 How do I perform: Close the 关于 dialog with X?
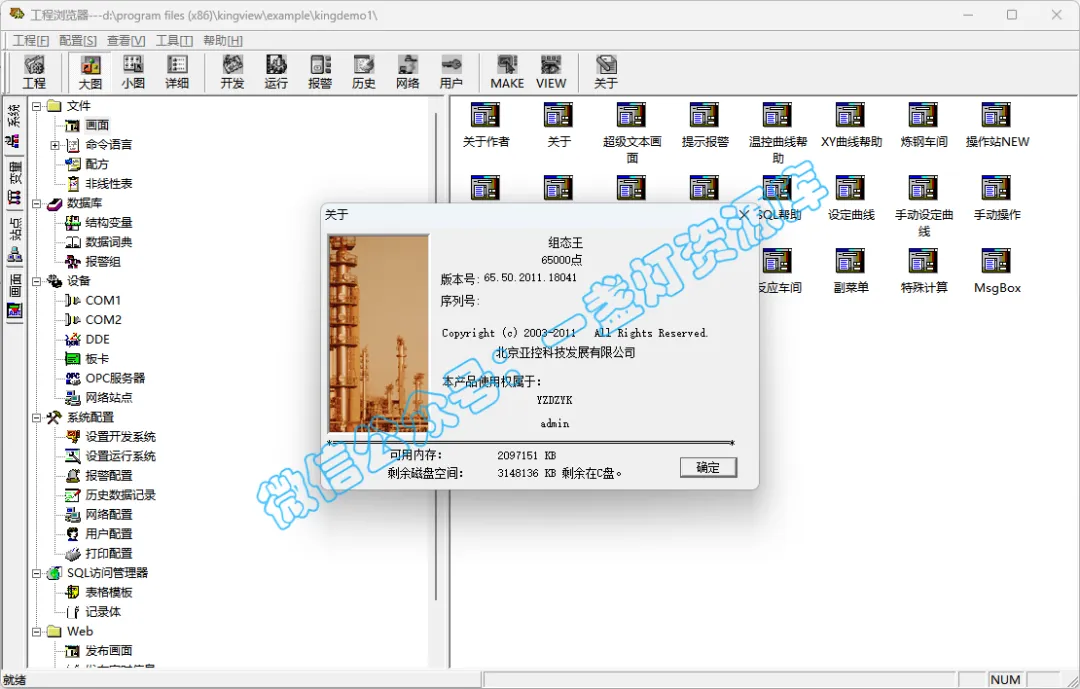[x=744, y=215]
